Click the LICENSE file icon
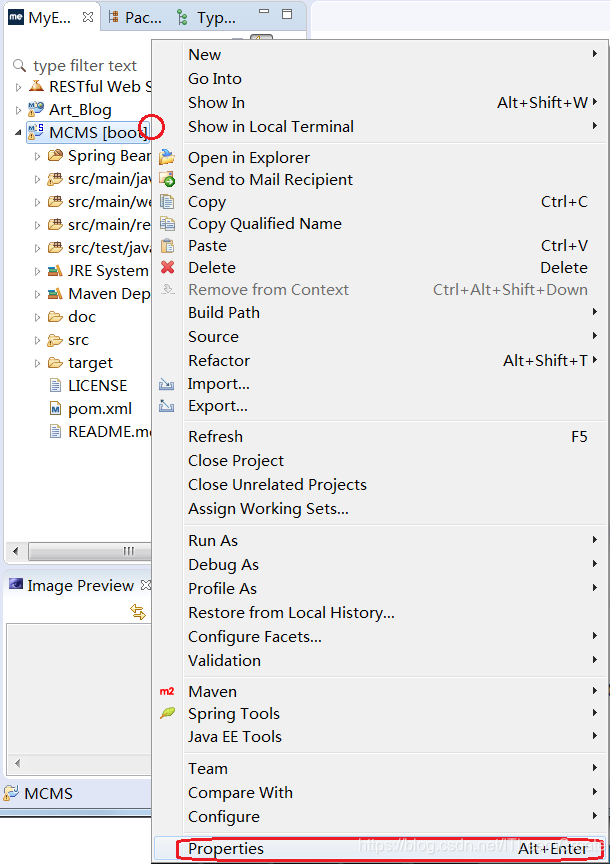The width and height of the screenshot is (616, 864). tap(55, 386)
